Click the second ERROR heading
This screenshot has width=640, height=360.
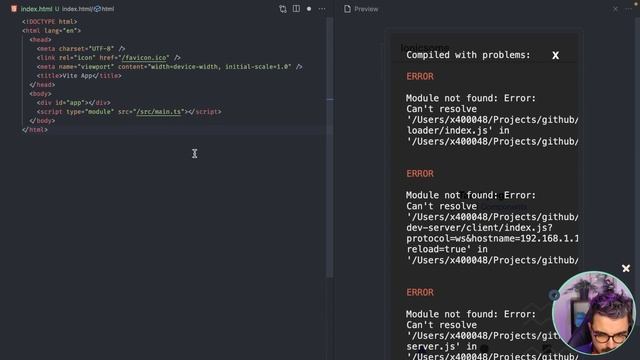point(420,173)
